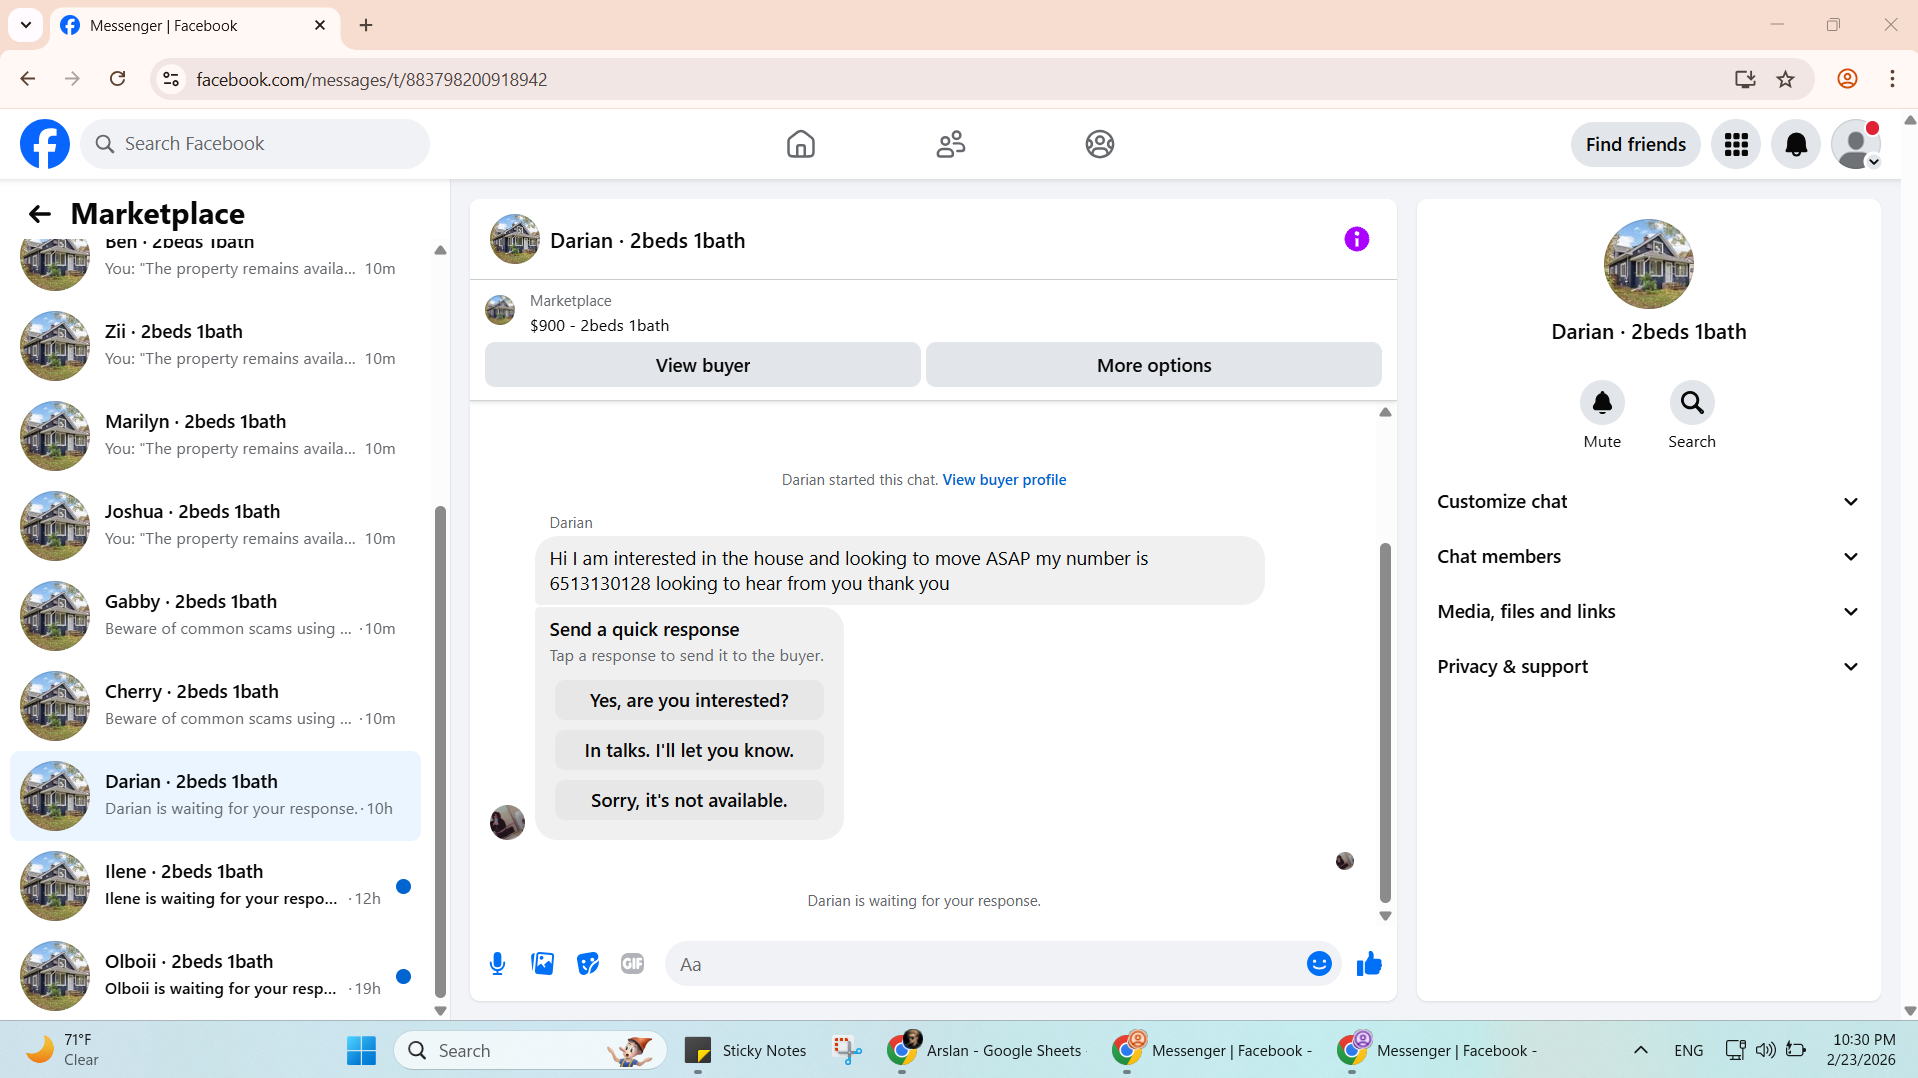Record a voice clip
1918x1078 pixels.
coord(497,964)
